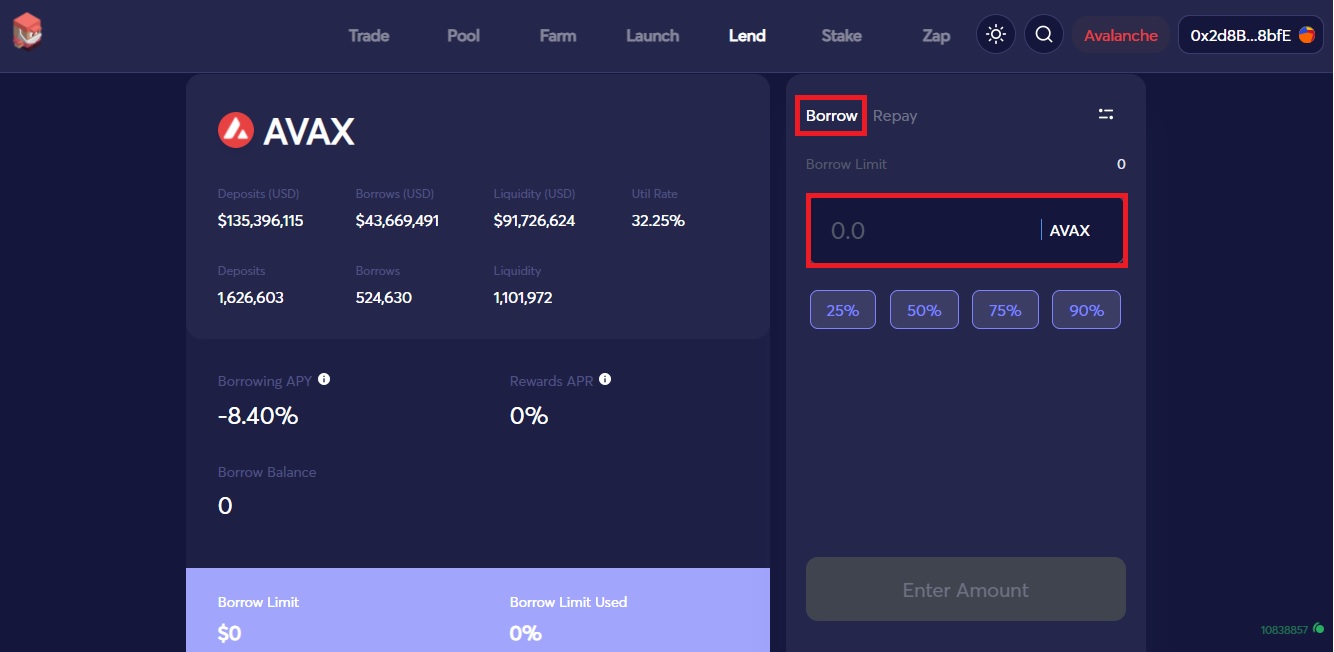
Task: Click Util Rate value 32.25%
Action: 658,220
